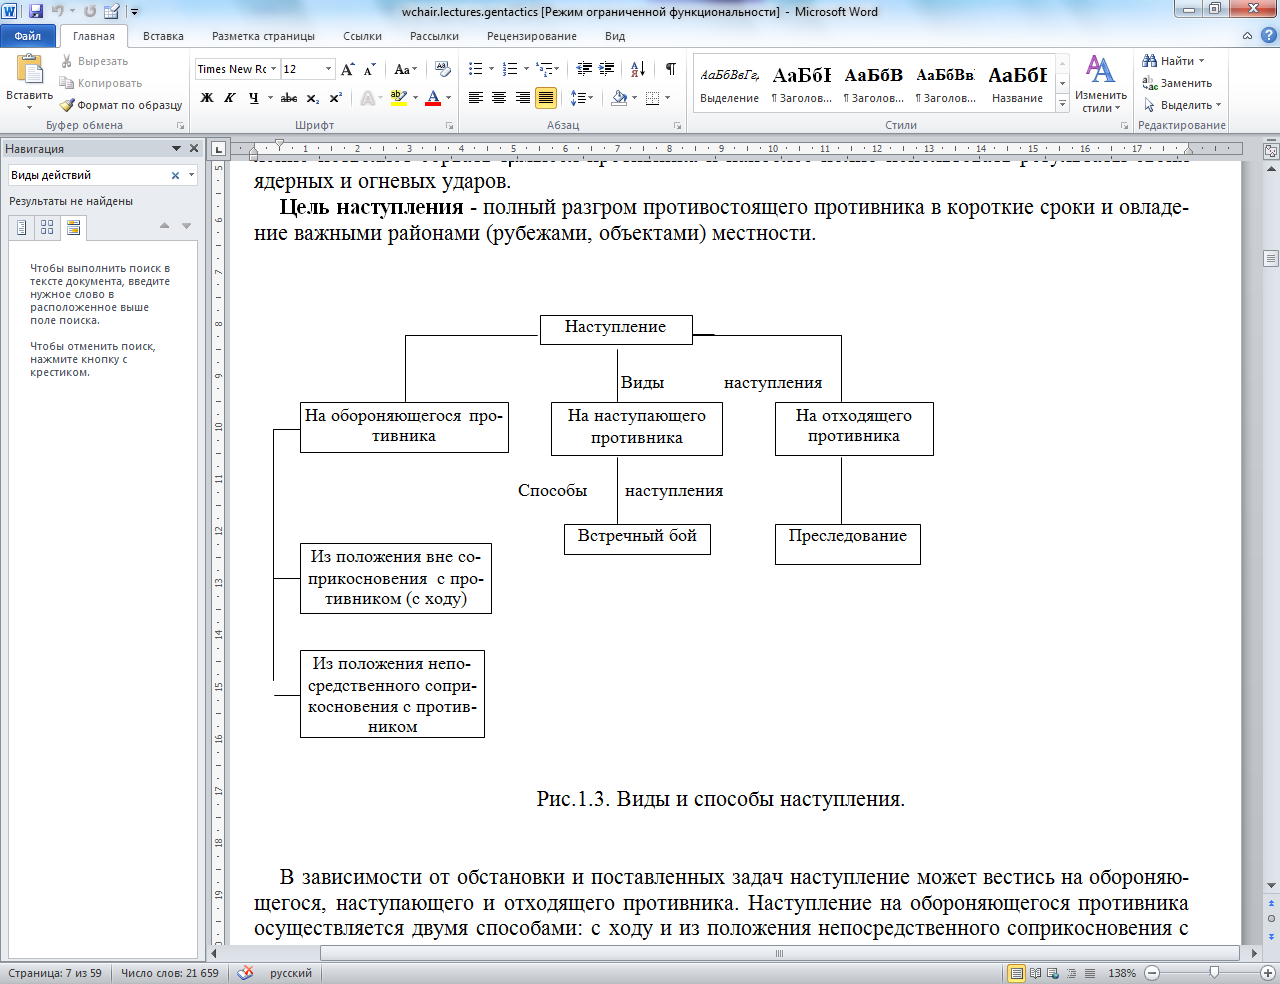Shrink font size with the smaller A icon
This screenshot has height=984, width=1280.
coord(369,69)
